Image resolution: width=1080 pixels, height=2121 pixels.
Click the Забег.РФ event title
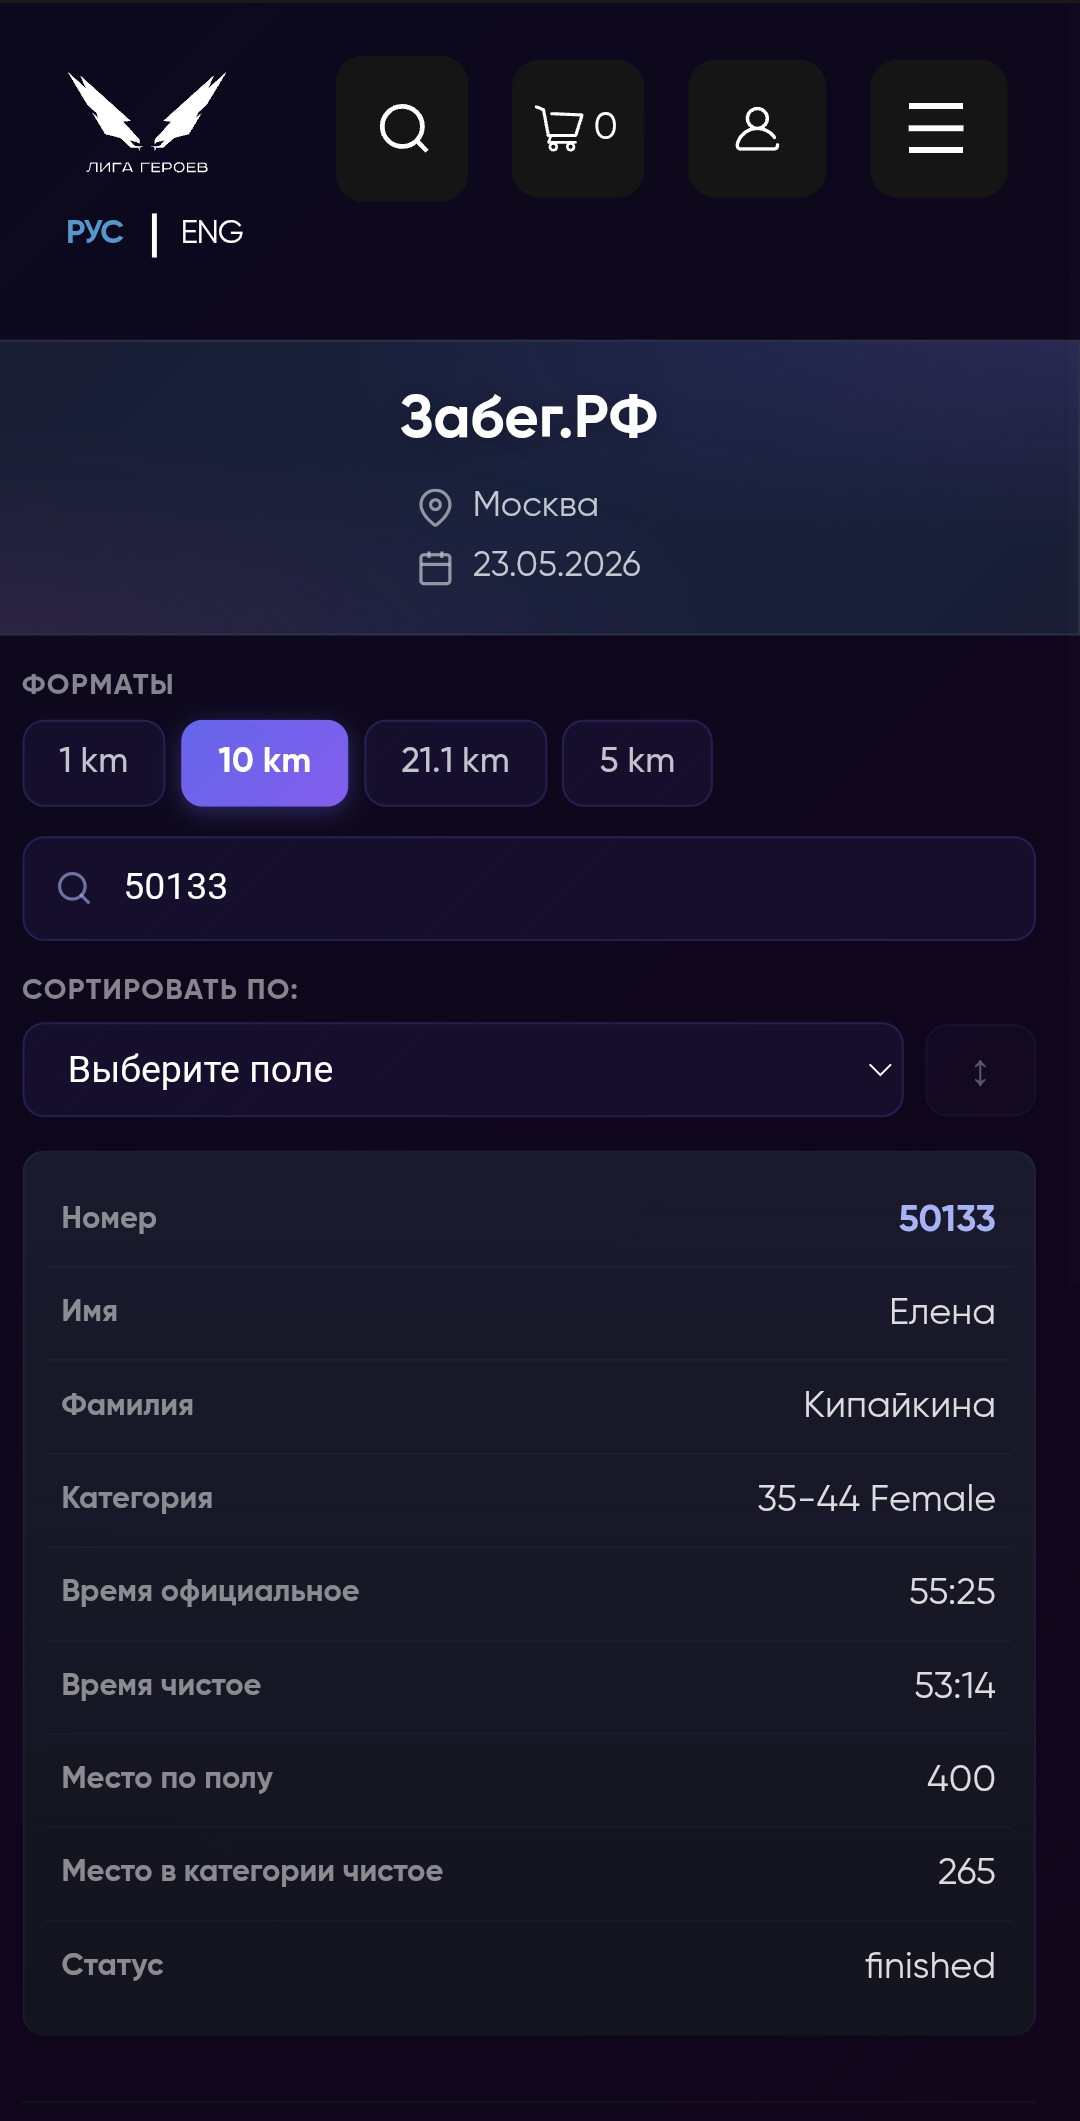click(x=529, y=417)
